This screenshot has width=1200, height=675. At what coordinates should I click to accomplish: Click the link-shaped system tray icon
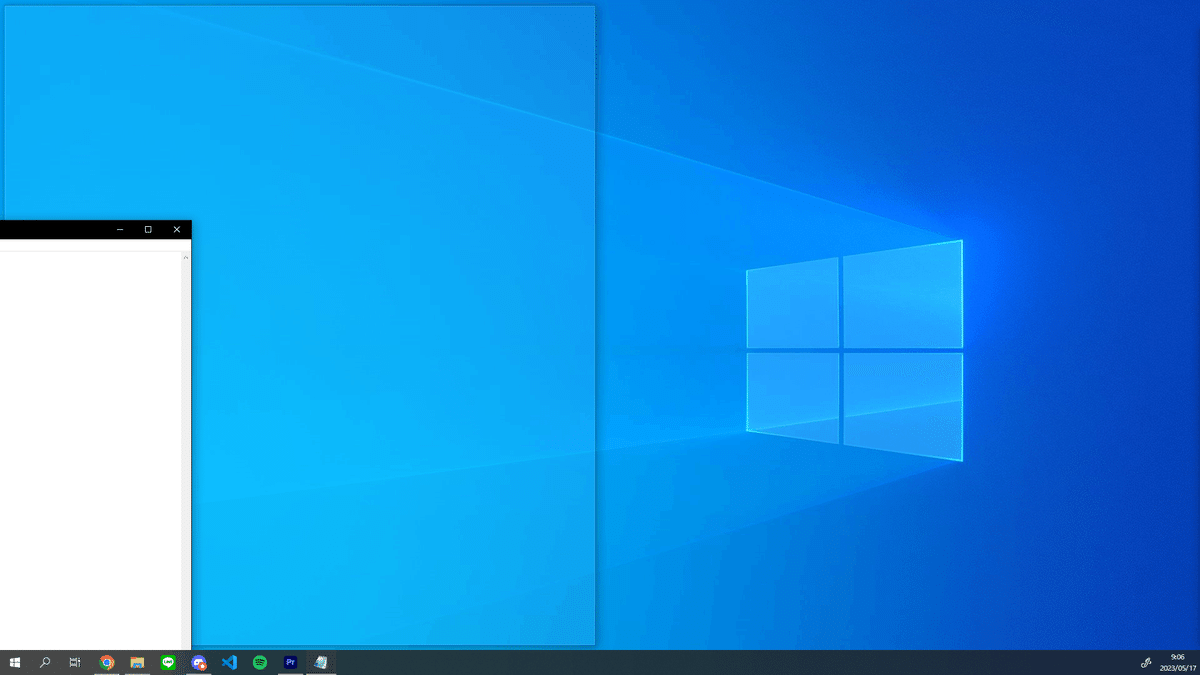[1146, 662]
